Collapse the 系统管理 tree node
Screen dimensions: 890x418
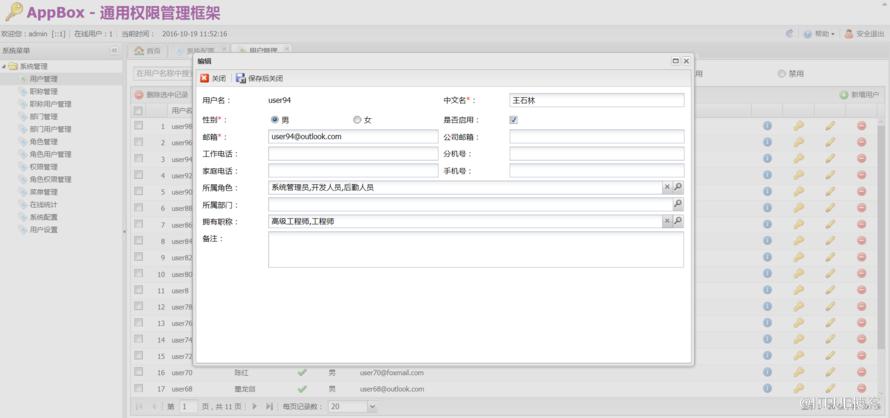tap(4, 66)
